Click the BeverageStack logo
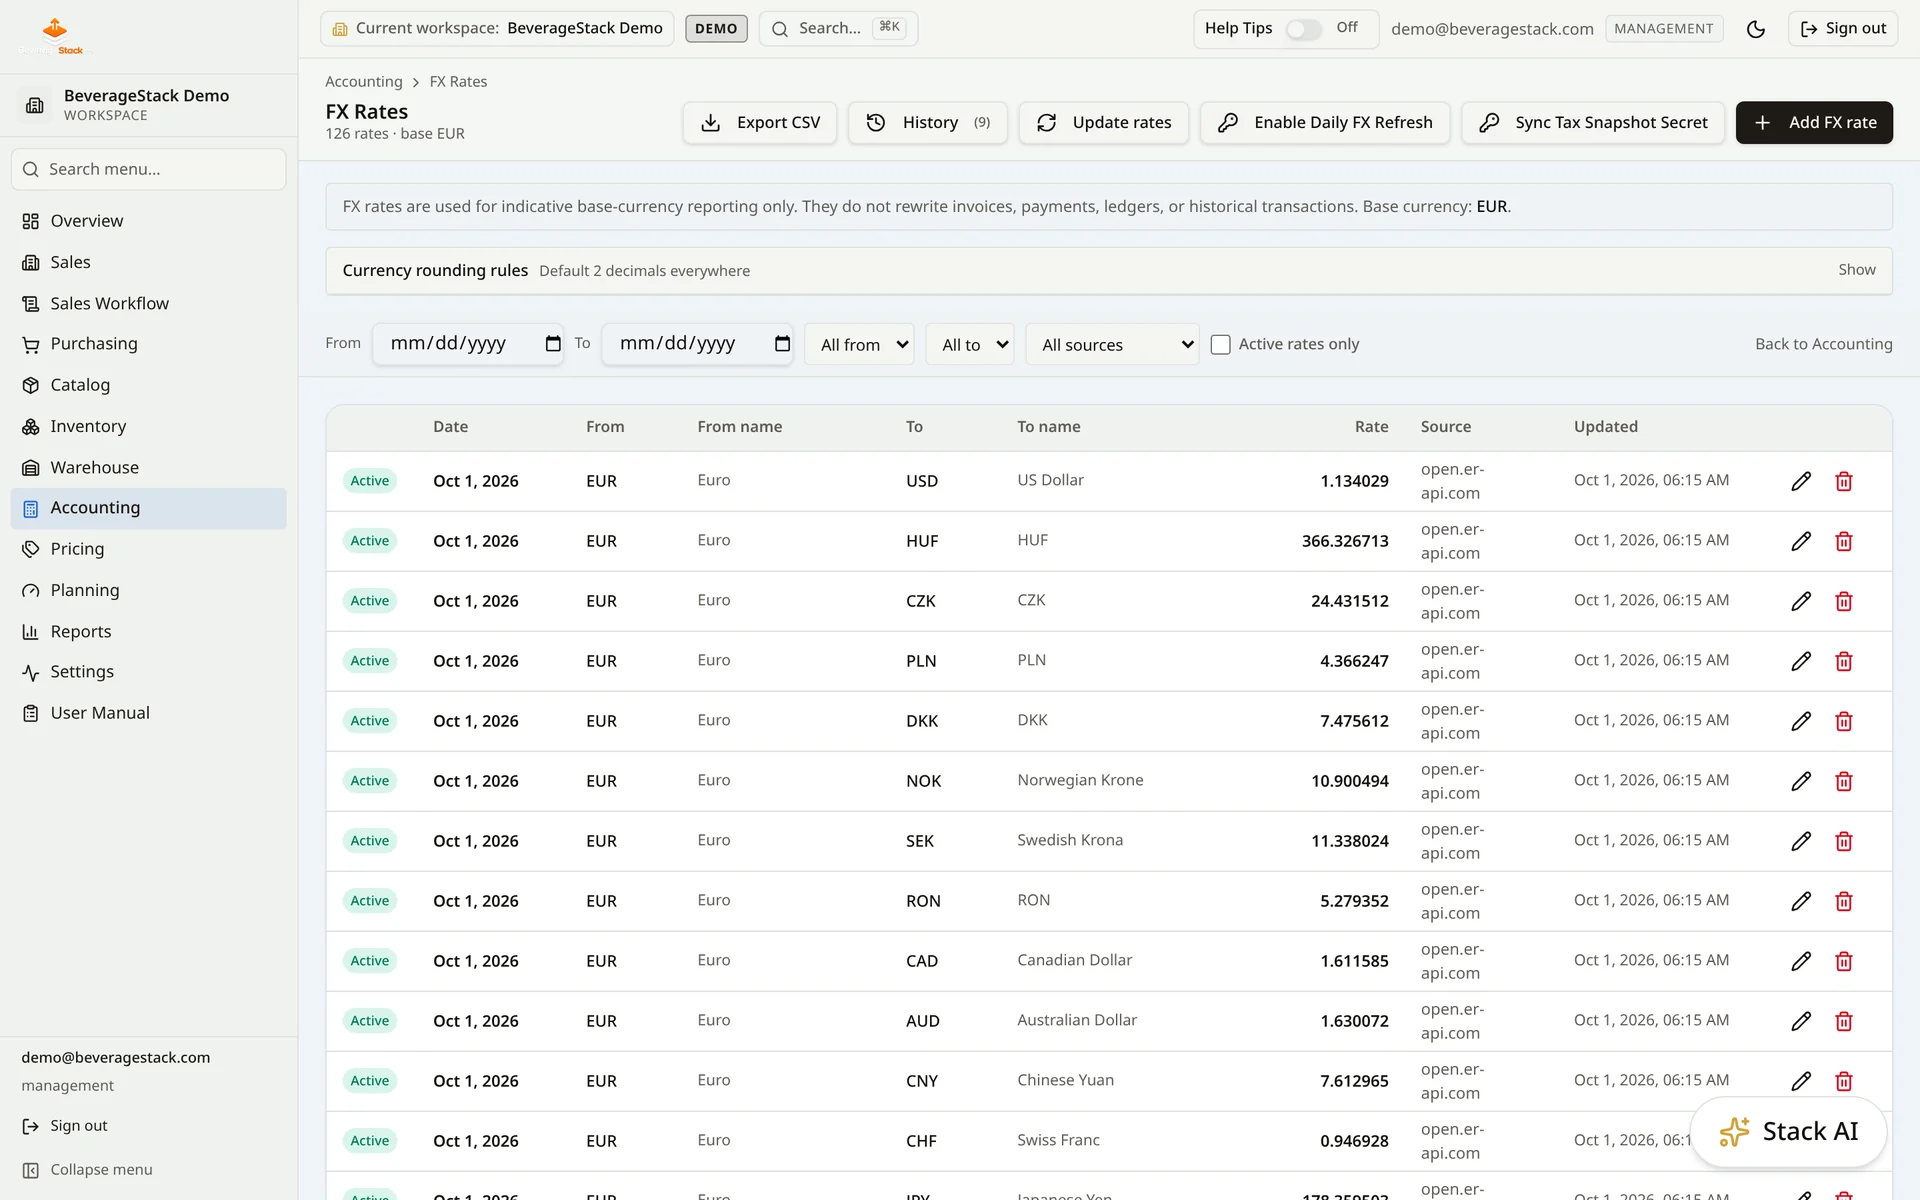 point(55,36)
